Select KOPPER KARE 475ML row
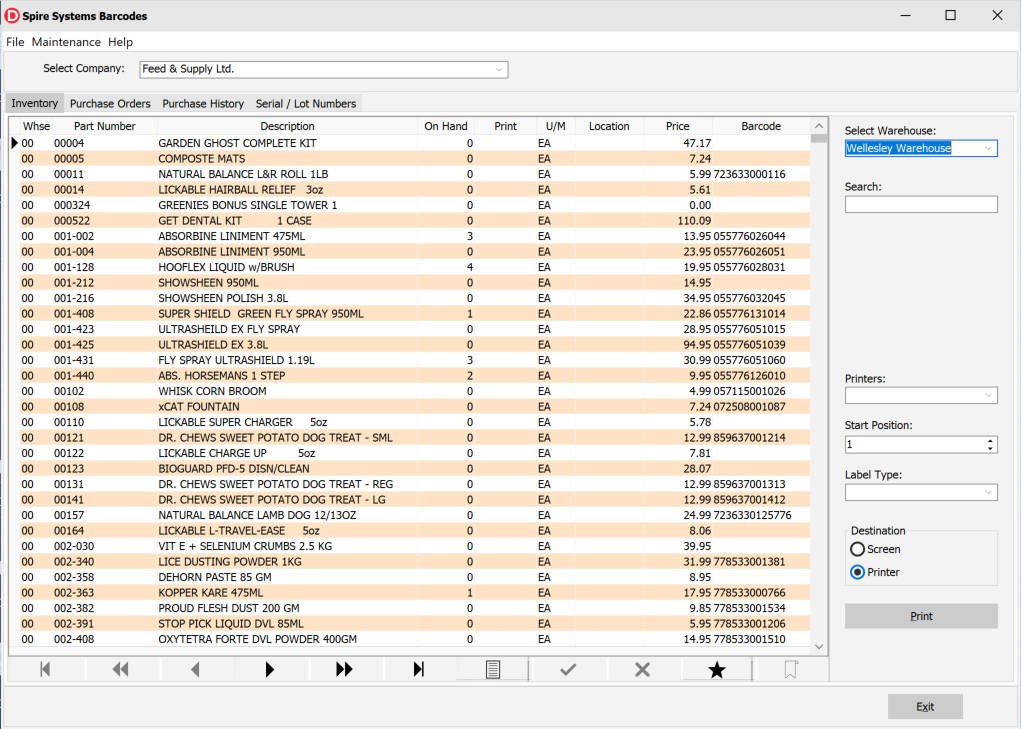The height and width of the screenshot is (729, 1021). tap(415, 593)
